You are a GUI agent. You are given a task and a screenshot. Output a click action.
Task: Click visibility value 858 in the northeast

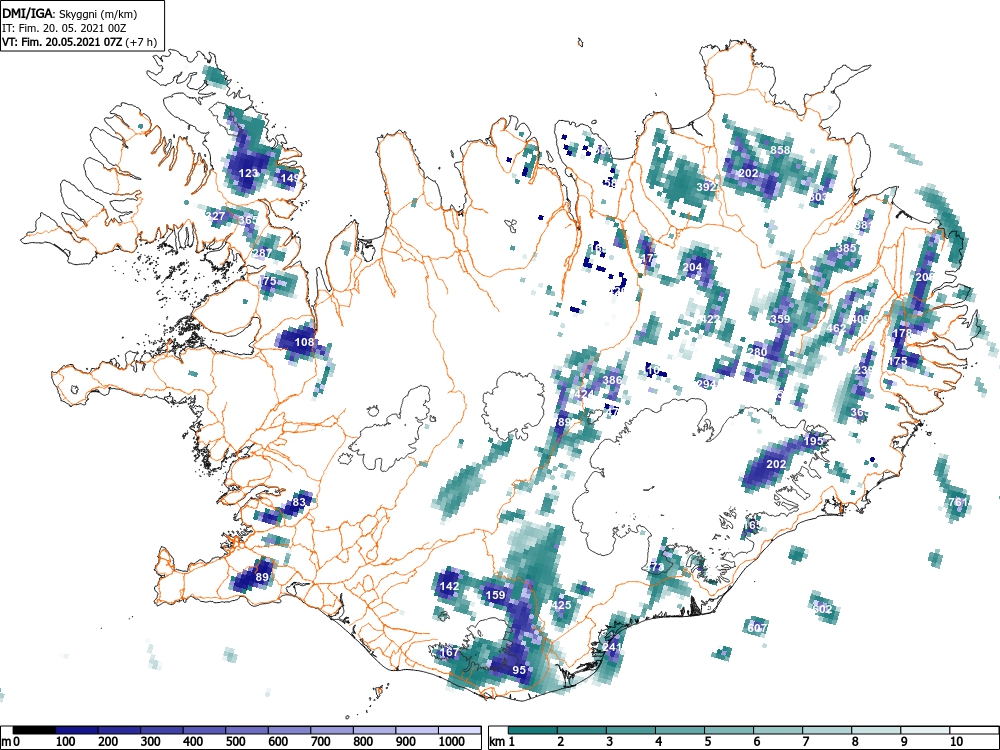[x=781, y=150]
